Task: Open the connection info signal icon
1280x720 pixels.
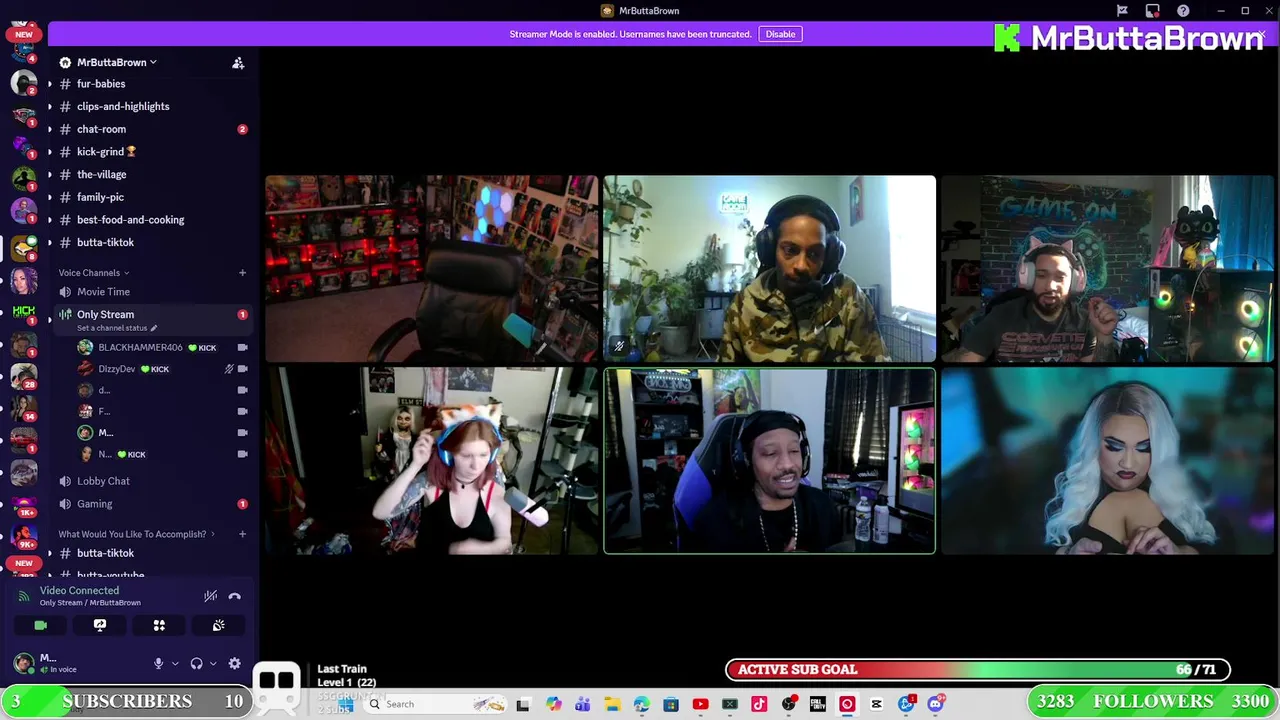Action: tap(24, 596)
